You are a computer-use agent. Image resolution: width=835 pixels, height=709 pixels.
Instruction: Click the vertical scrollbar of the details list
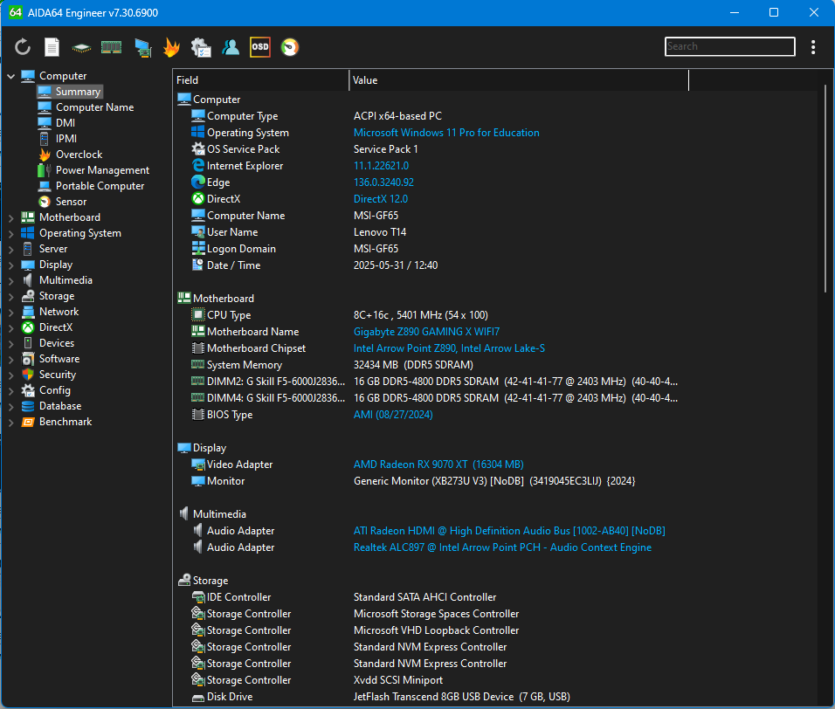click(x=825, y=189)
